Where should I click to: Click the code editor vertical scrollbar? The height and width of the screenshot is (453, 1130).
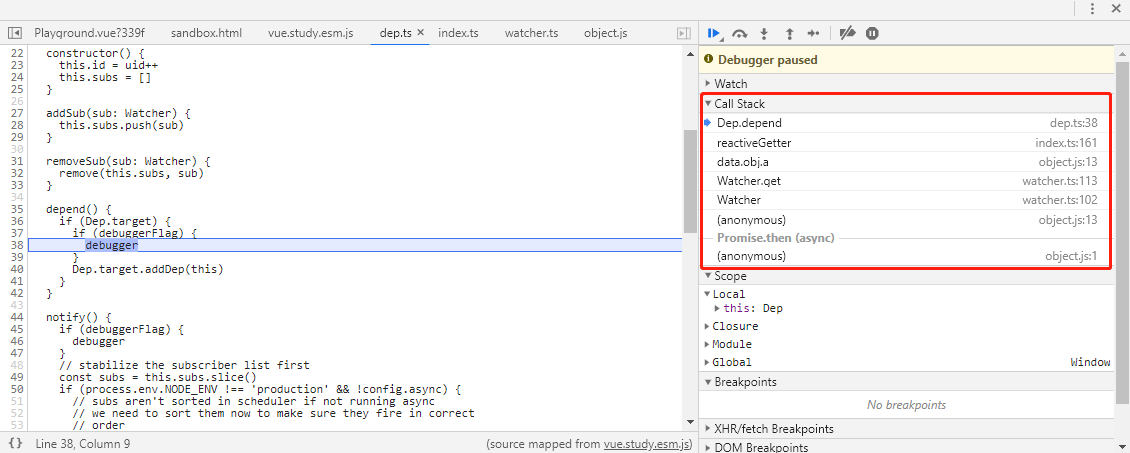tap(690, 180)
